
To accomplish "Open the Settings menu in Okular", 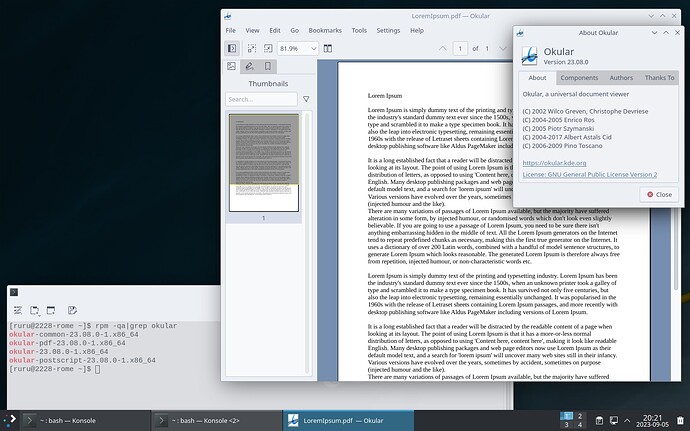I will tap(388, 30).
